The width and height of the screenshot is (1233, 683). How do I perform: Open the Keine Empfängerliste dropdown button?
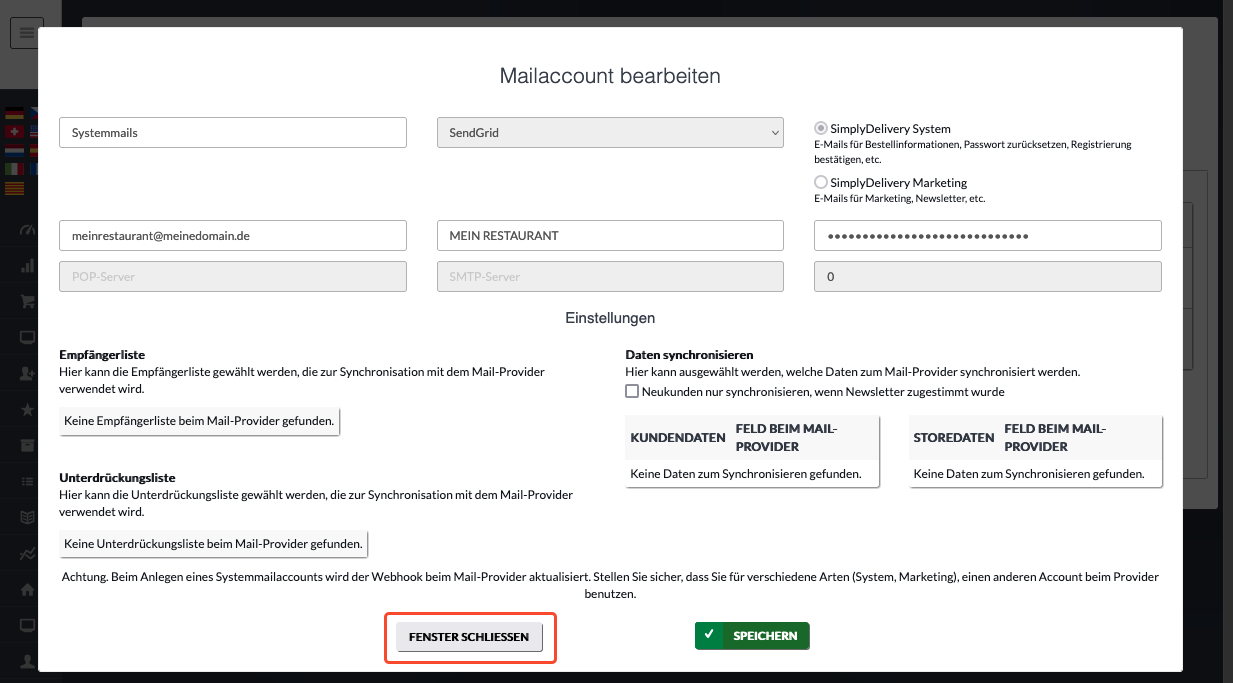[x=200, y=421]
